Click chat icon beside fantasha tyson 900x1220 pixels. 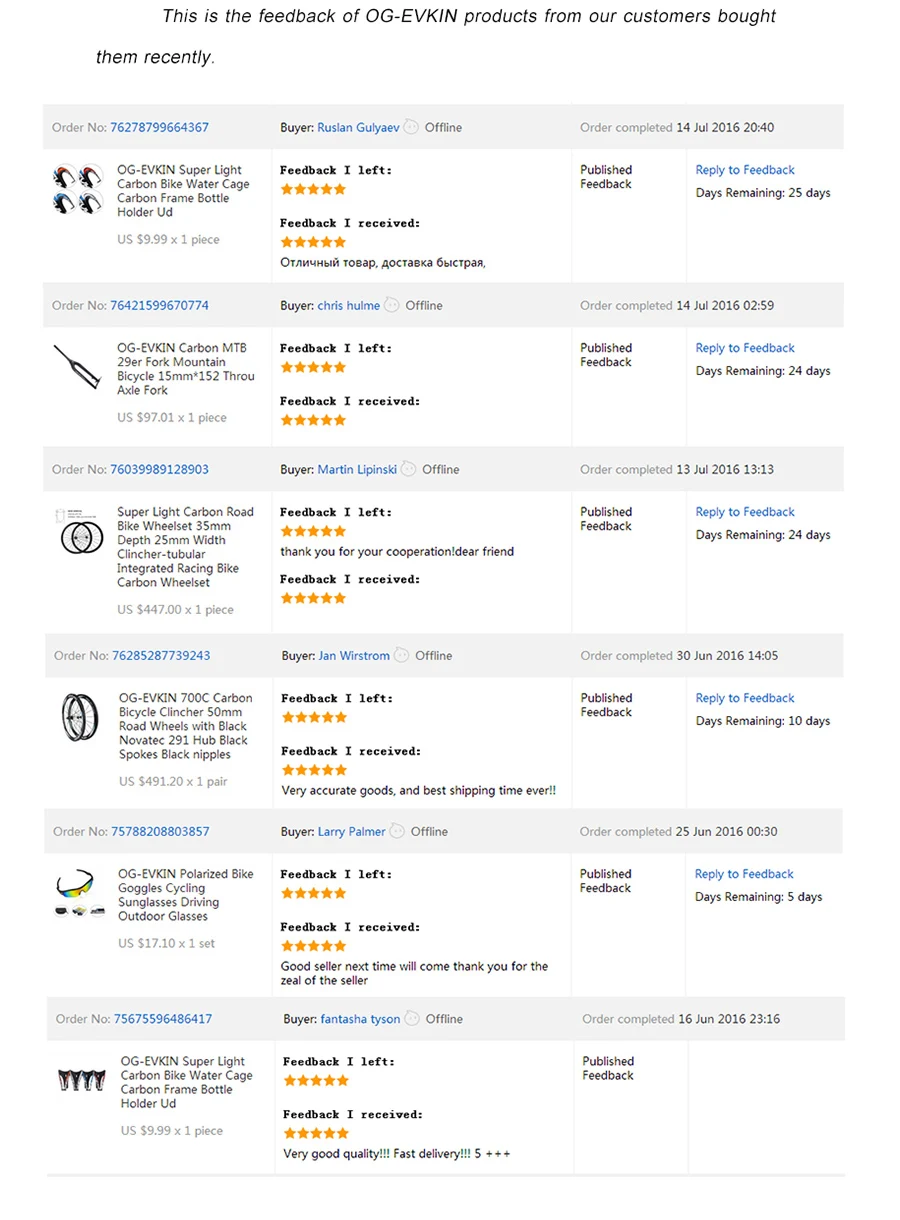(412, 1019)
